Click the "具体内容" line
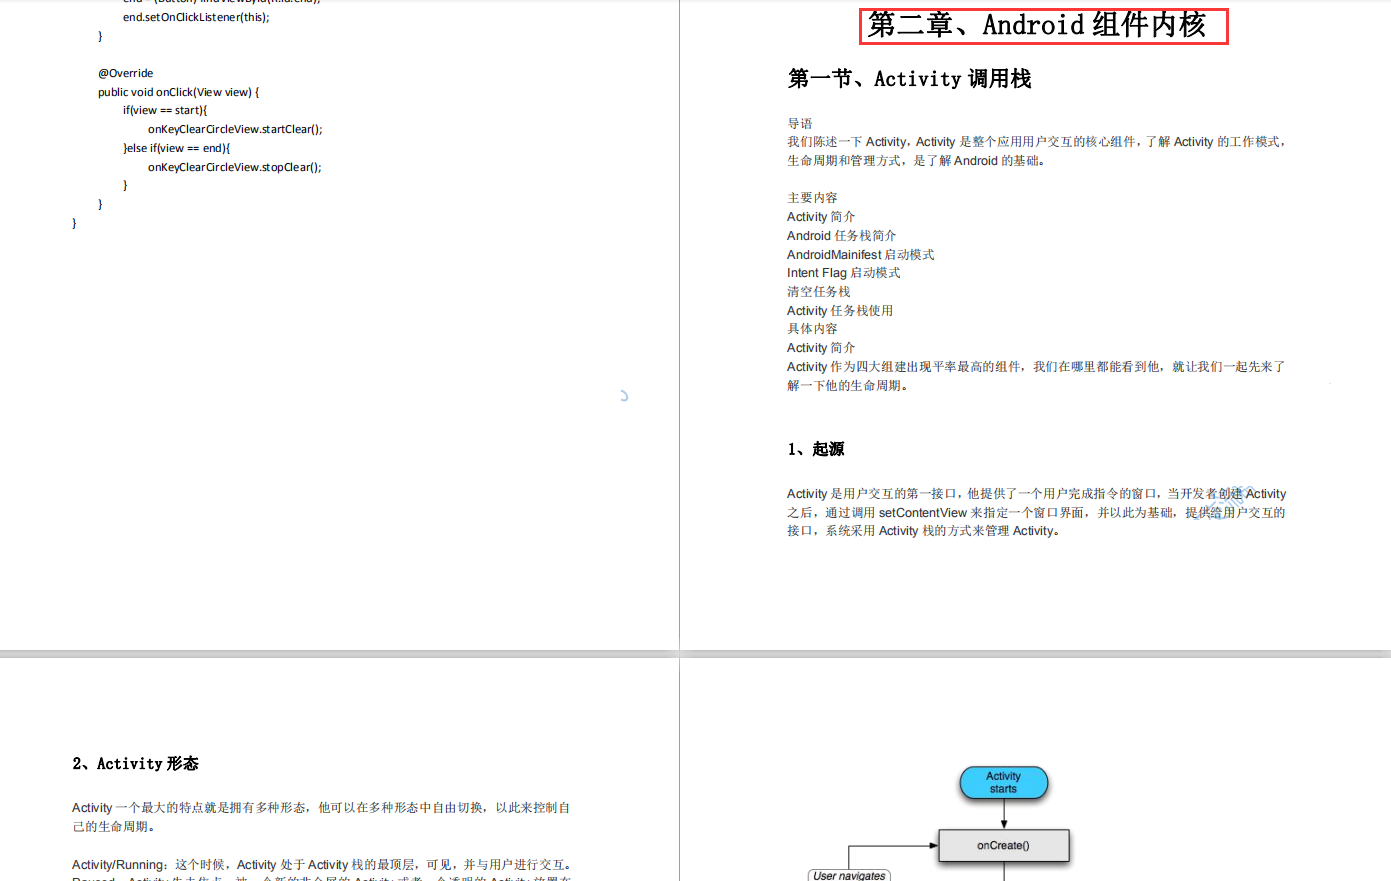This screenshot has width=1391, height=881. pos(812,329)
